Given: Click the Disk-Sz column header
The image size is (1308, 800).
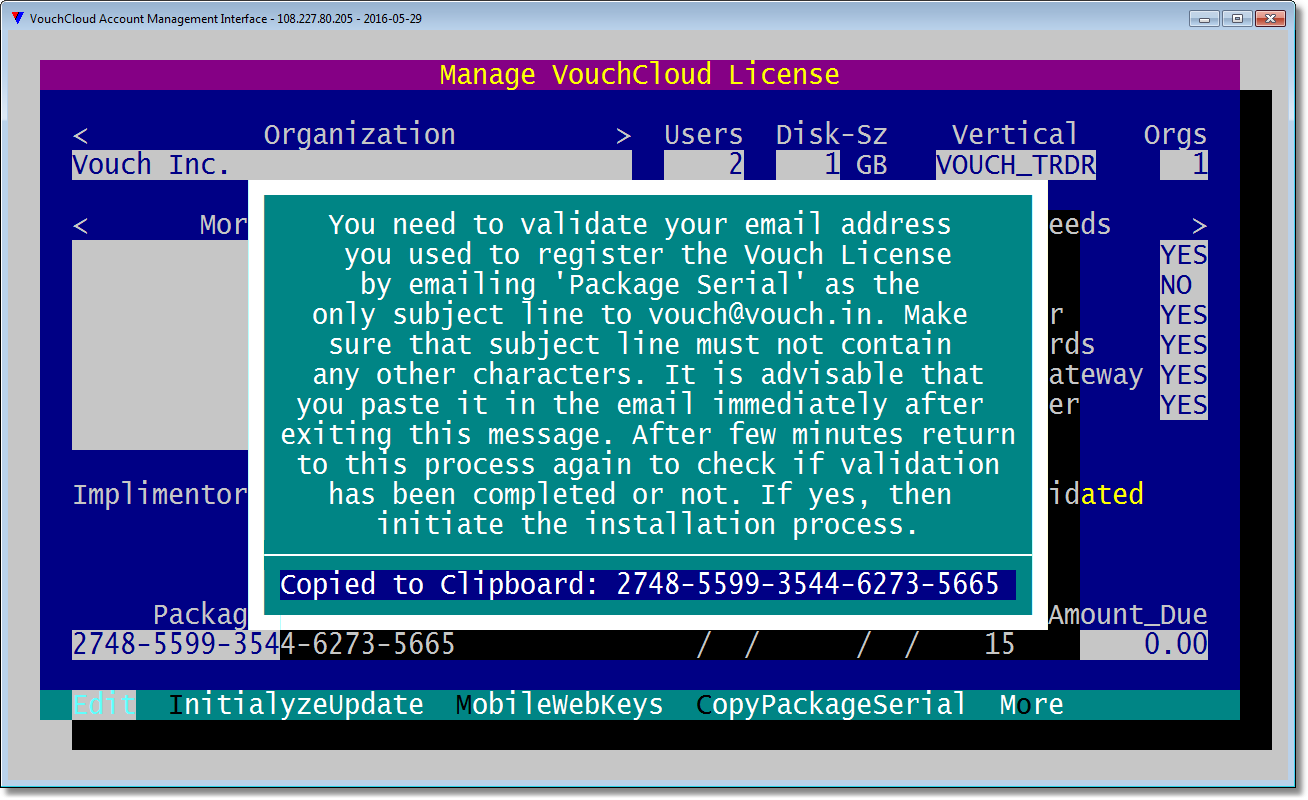Looking at the screenshot, I should pyautogui.click(x=832, y=135).
